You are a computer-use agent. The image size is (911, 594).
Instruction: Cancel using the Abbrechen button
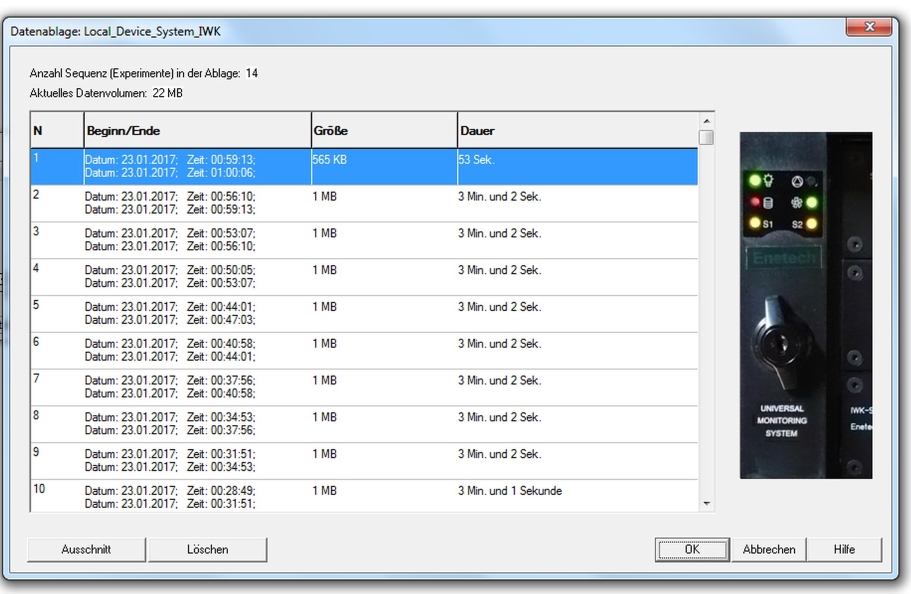coord(769,549)
